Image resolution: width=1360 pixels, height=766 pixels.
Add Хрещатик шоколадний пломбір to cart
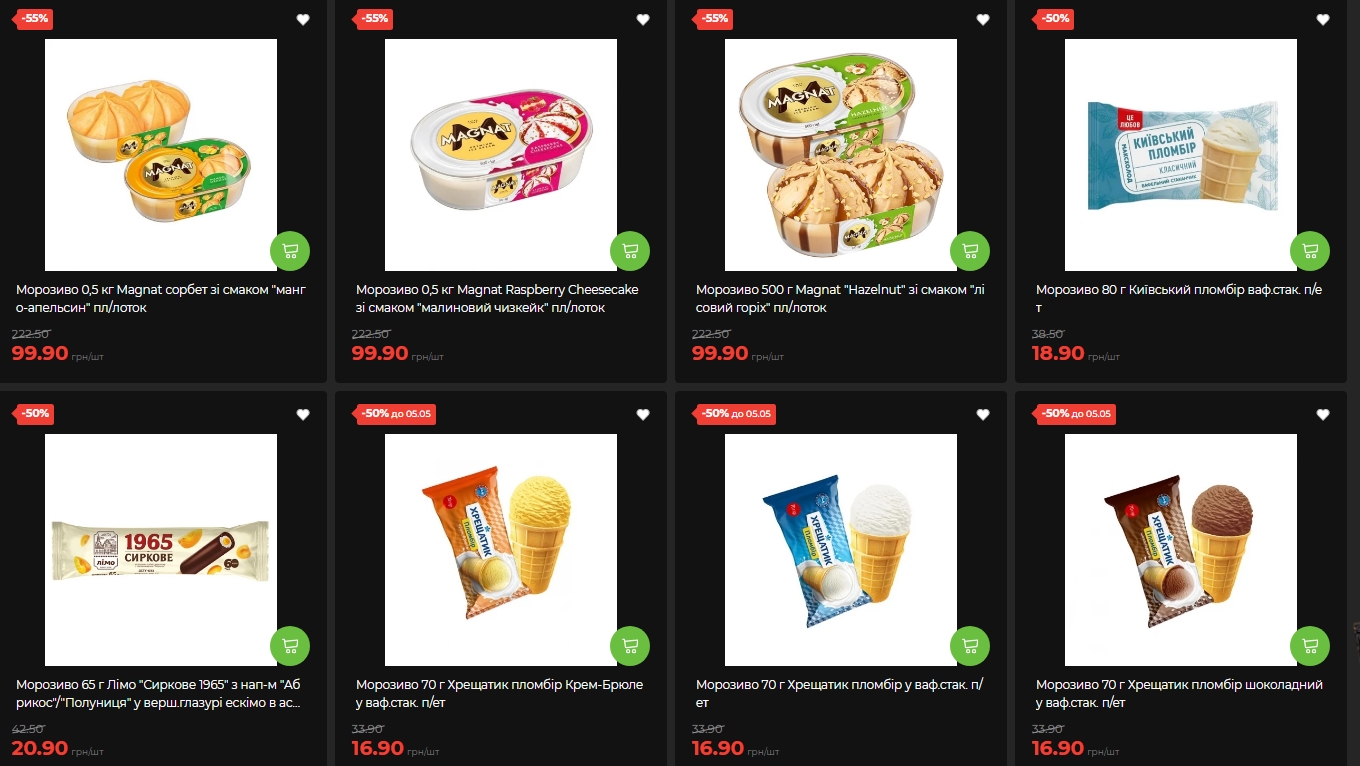(1310, 646)
